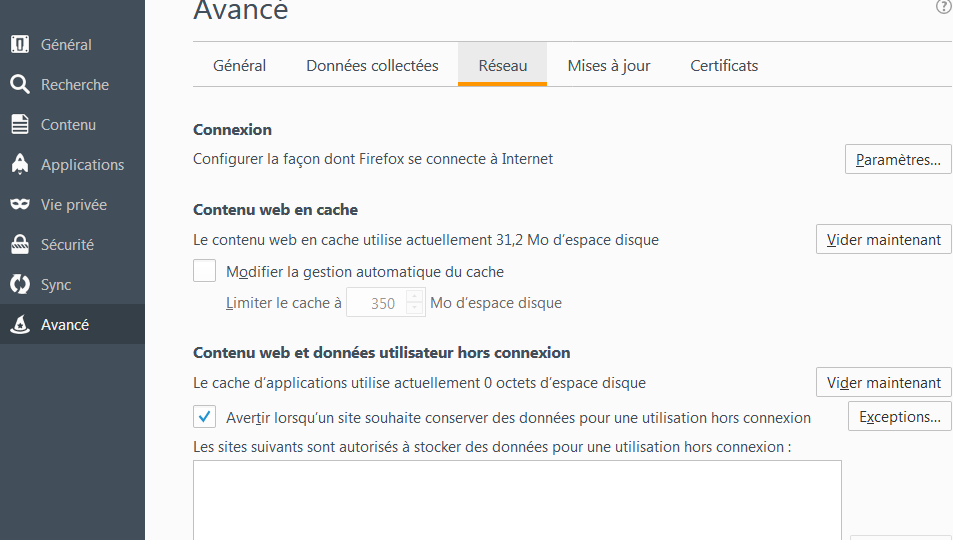This screenshot has width=953, height=540.
Task: Click the help question mark icon
Action: [x=944, y=7]
